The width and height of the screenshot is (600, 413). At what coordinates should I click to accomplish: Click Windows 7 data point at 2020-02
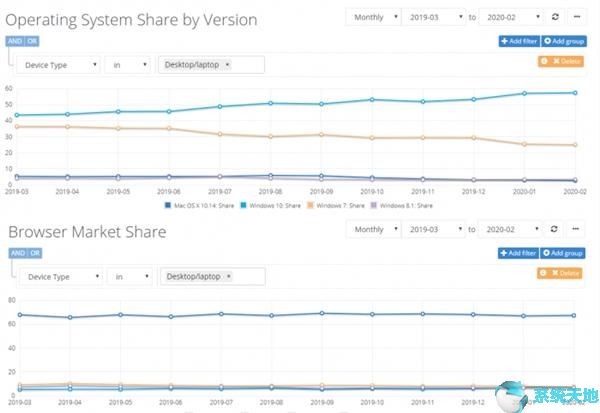575,145
